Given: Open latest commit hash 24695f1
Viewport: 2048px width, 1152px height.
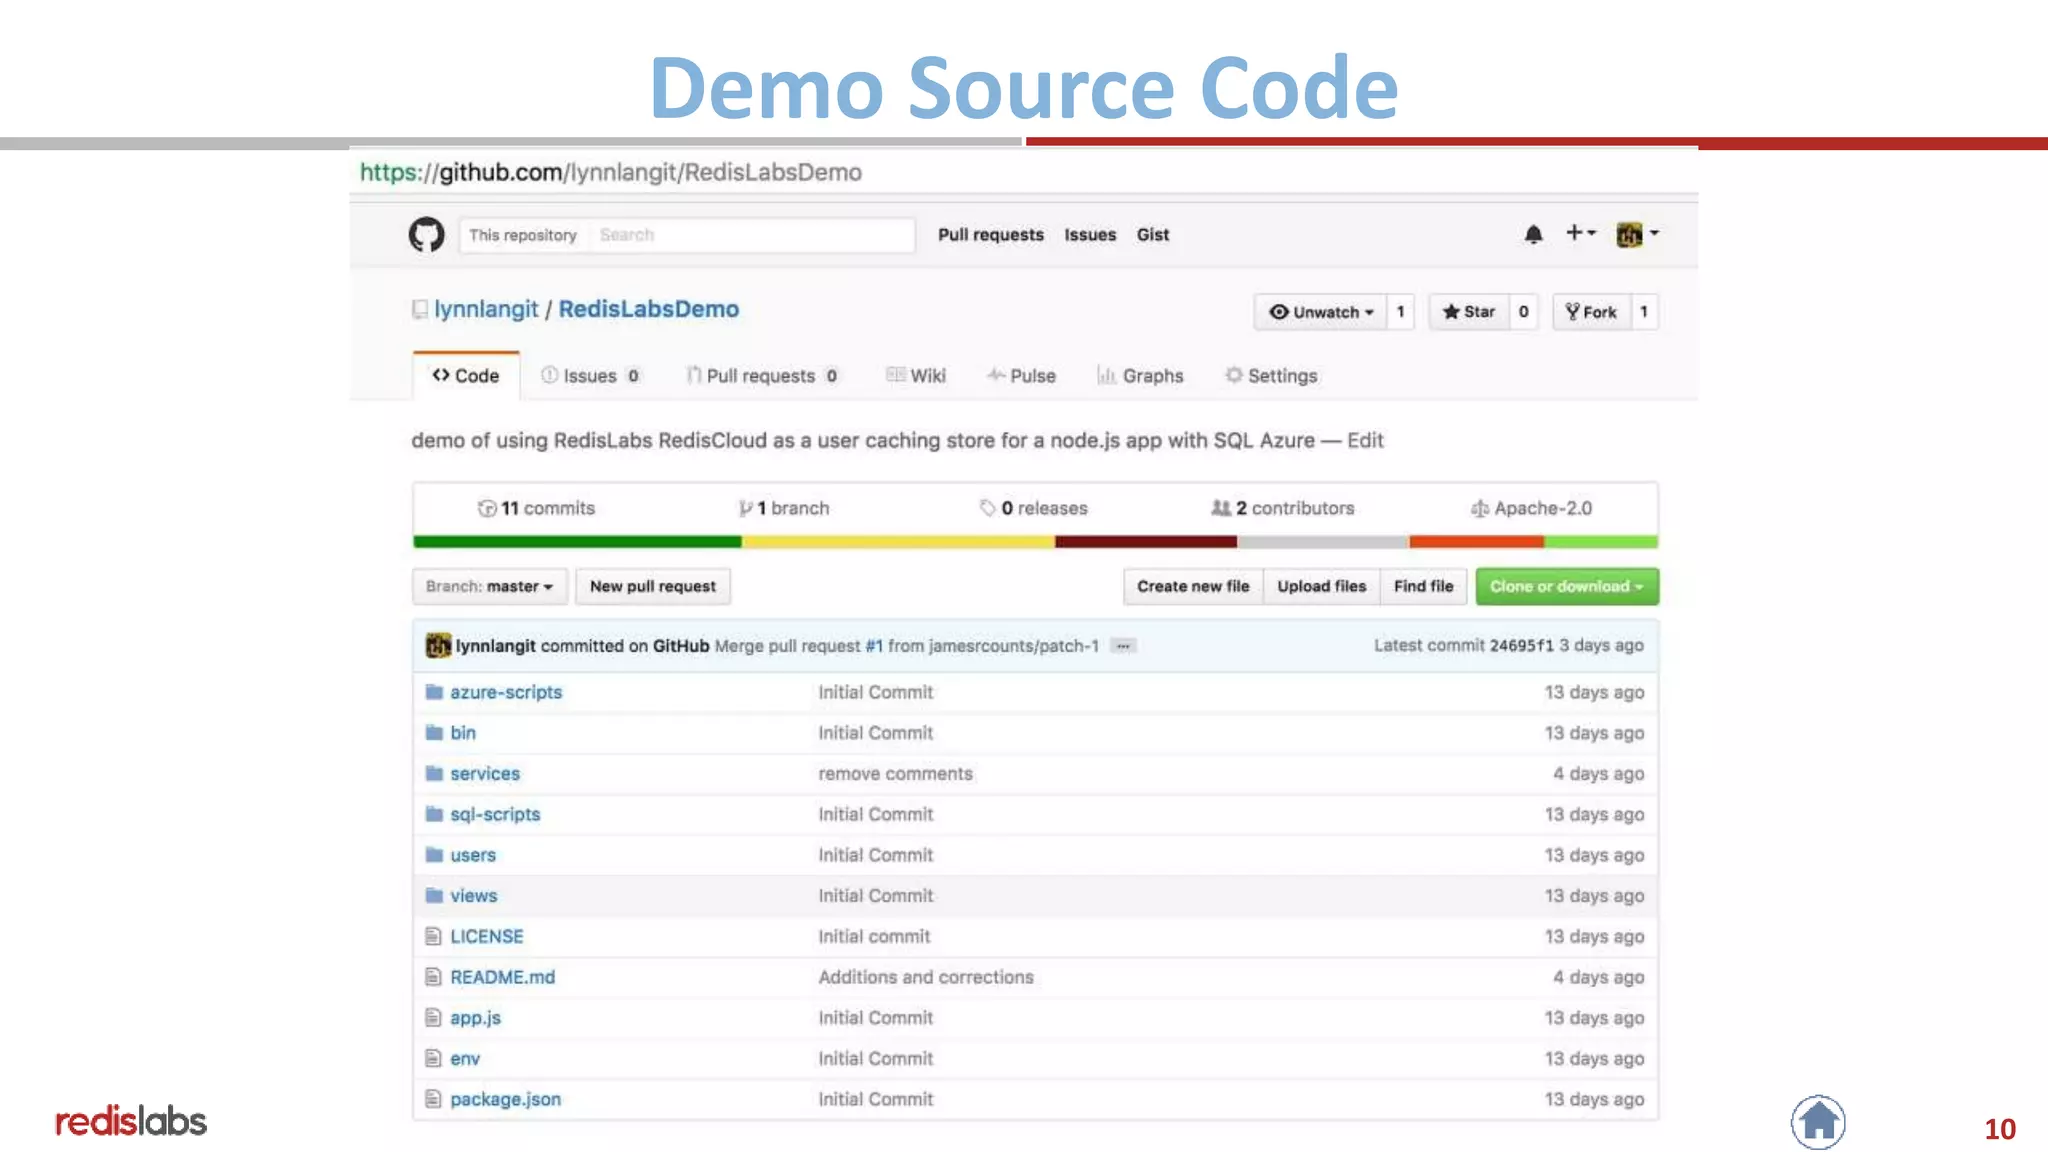Looking at the screenshot, I should click(1522, 646).
